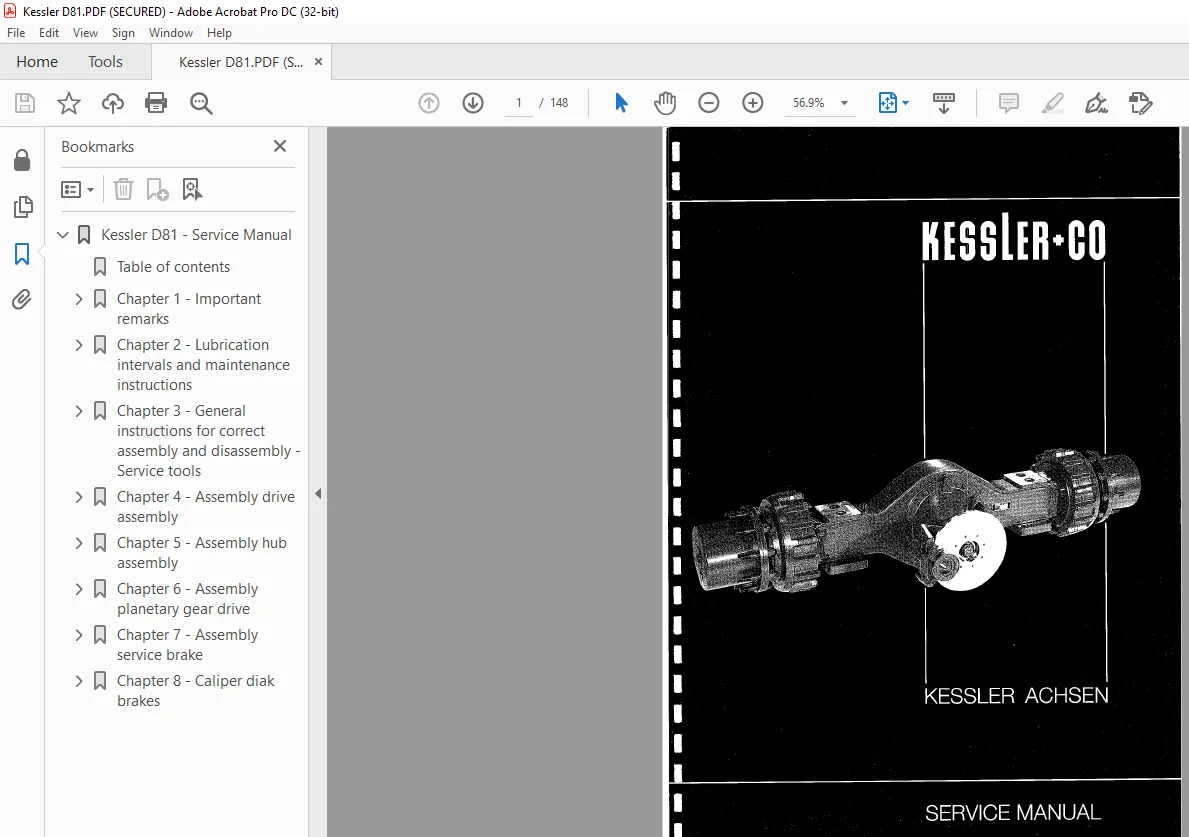Select Kessler D81 - Service Manual bookmark

[196, 235]
